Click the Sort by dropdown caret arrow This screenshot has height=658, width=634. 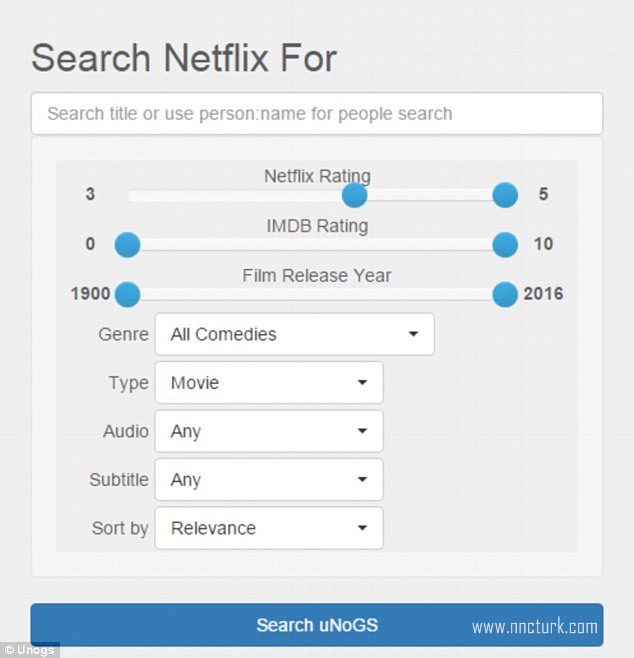[362, 528]
